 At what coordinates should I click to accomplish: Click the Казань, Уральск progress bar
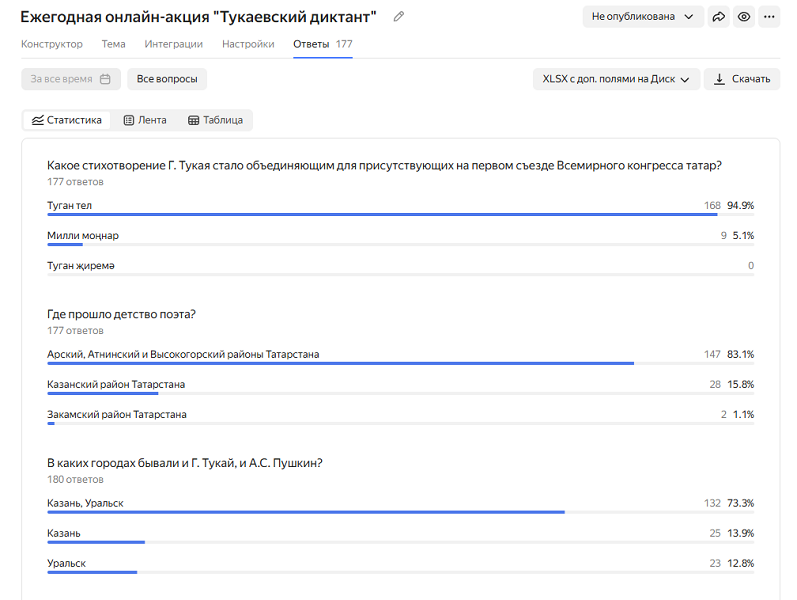coord(401,512)
